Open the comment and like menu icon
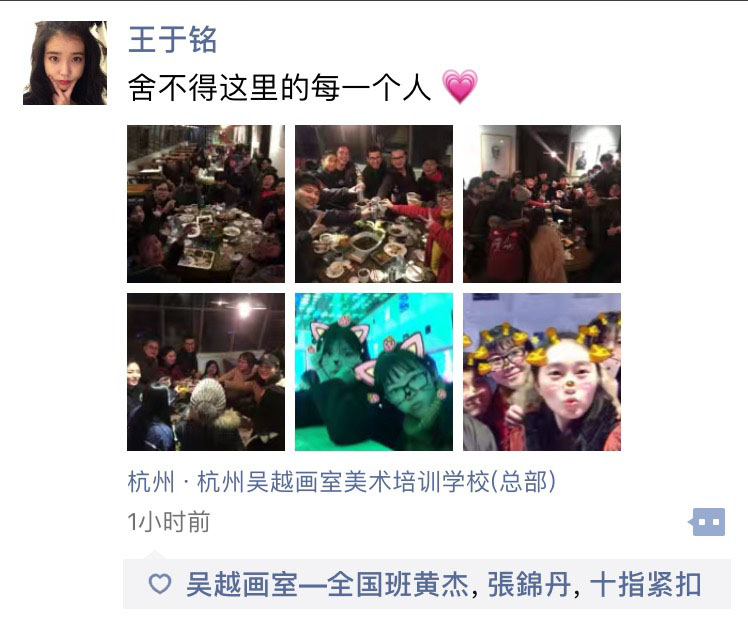 tap(707, 522)
